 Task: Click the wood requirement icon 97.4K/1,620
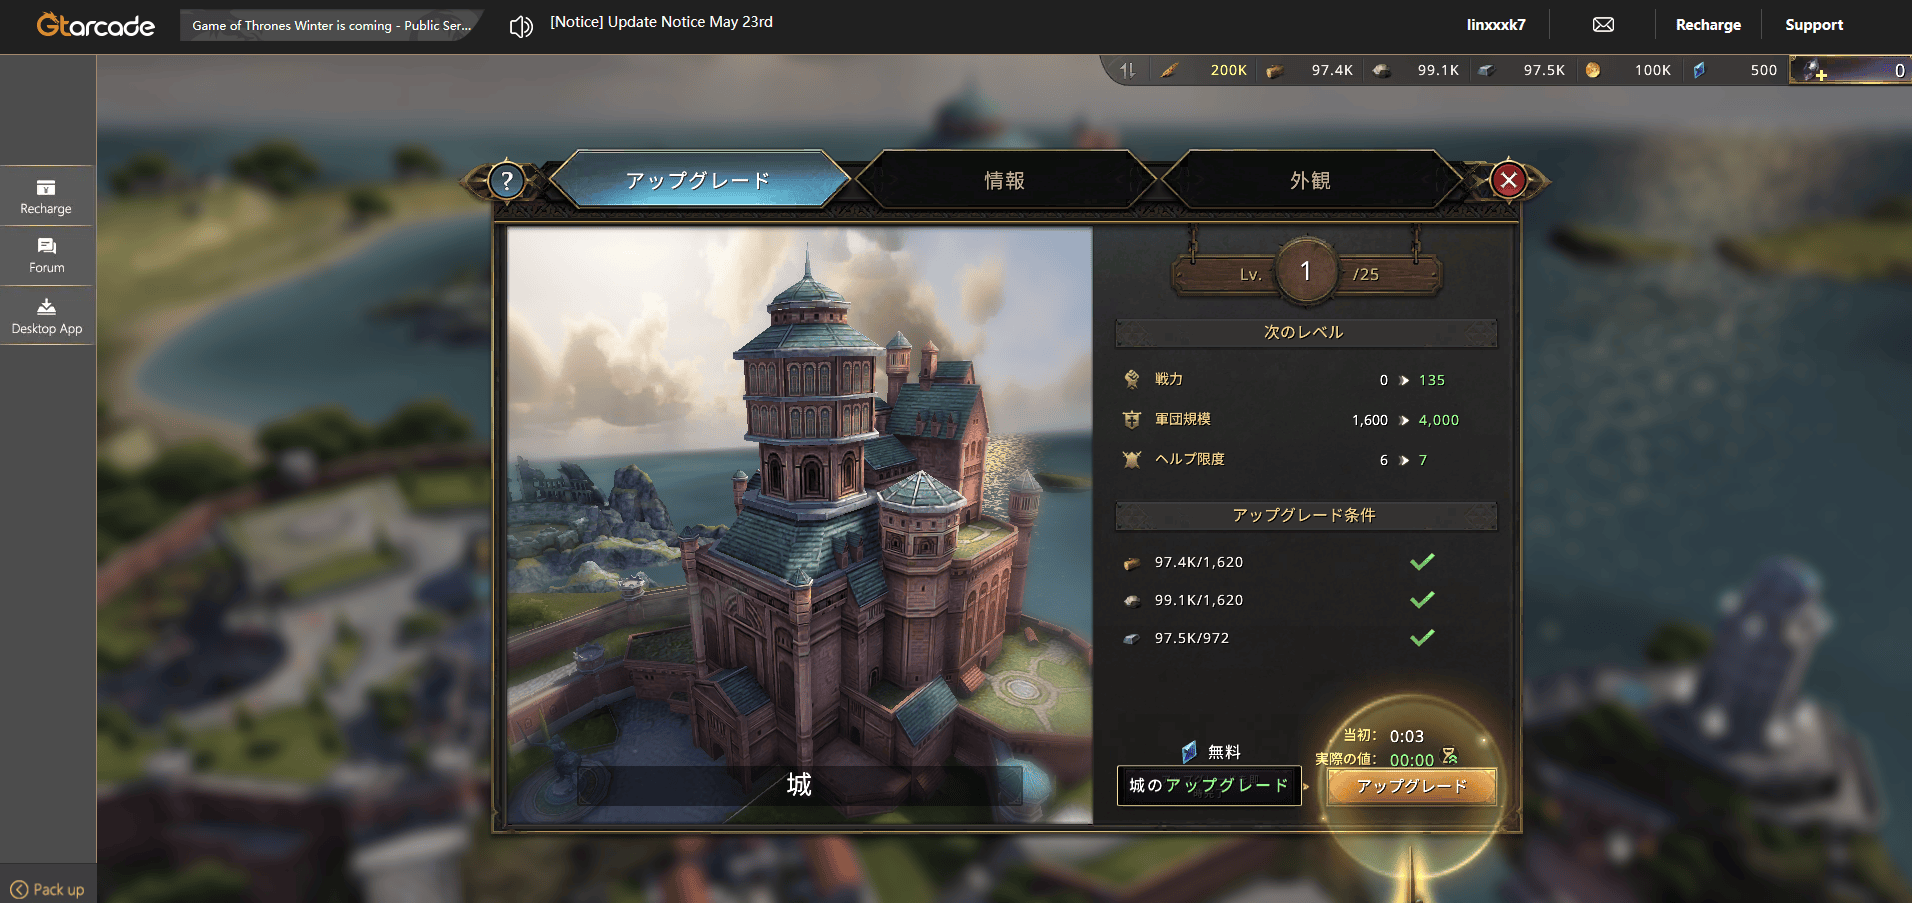tap(1131, 563)
